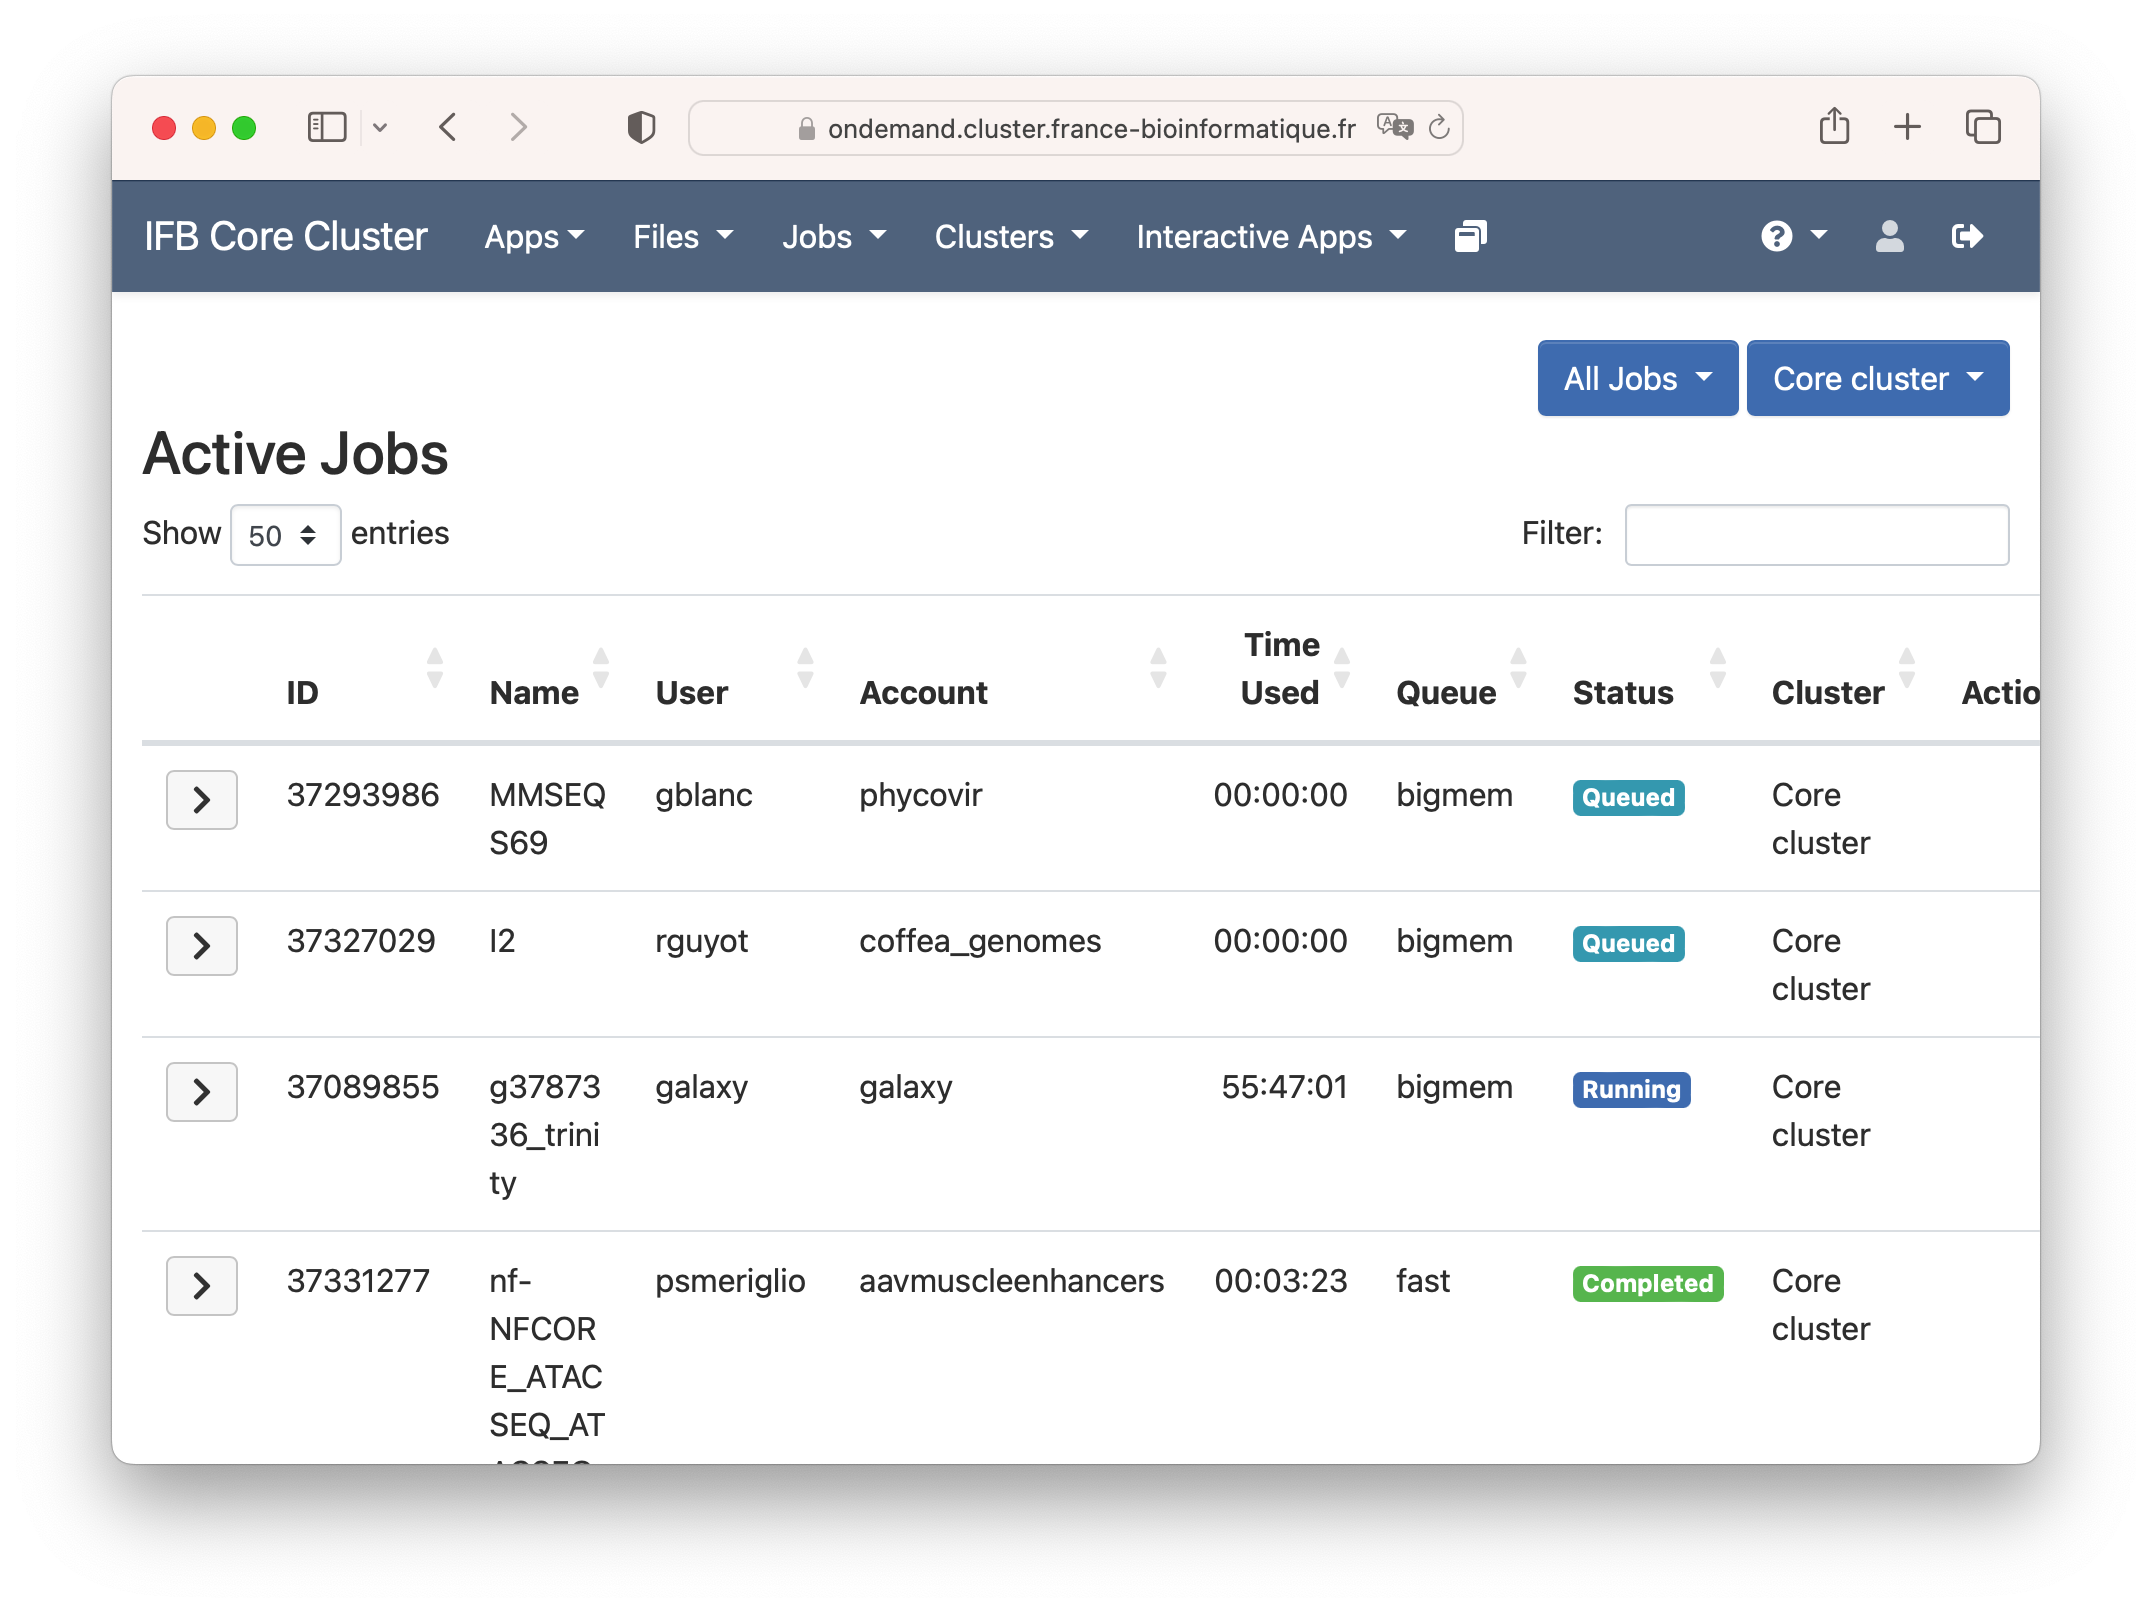Click the Filter text input field
Image resolution: width=2152 pixels, height=1612 pixels.
click(x=1816, y=535)
